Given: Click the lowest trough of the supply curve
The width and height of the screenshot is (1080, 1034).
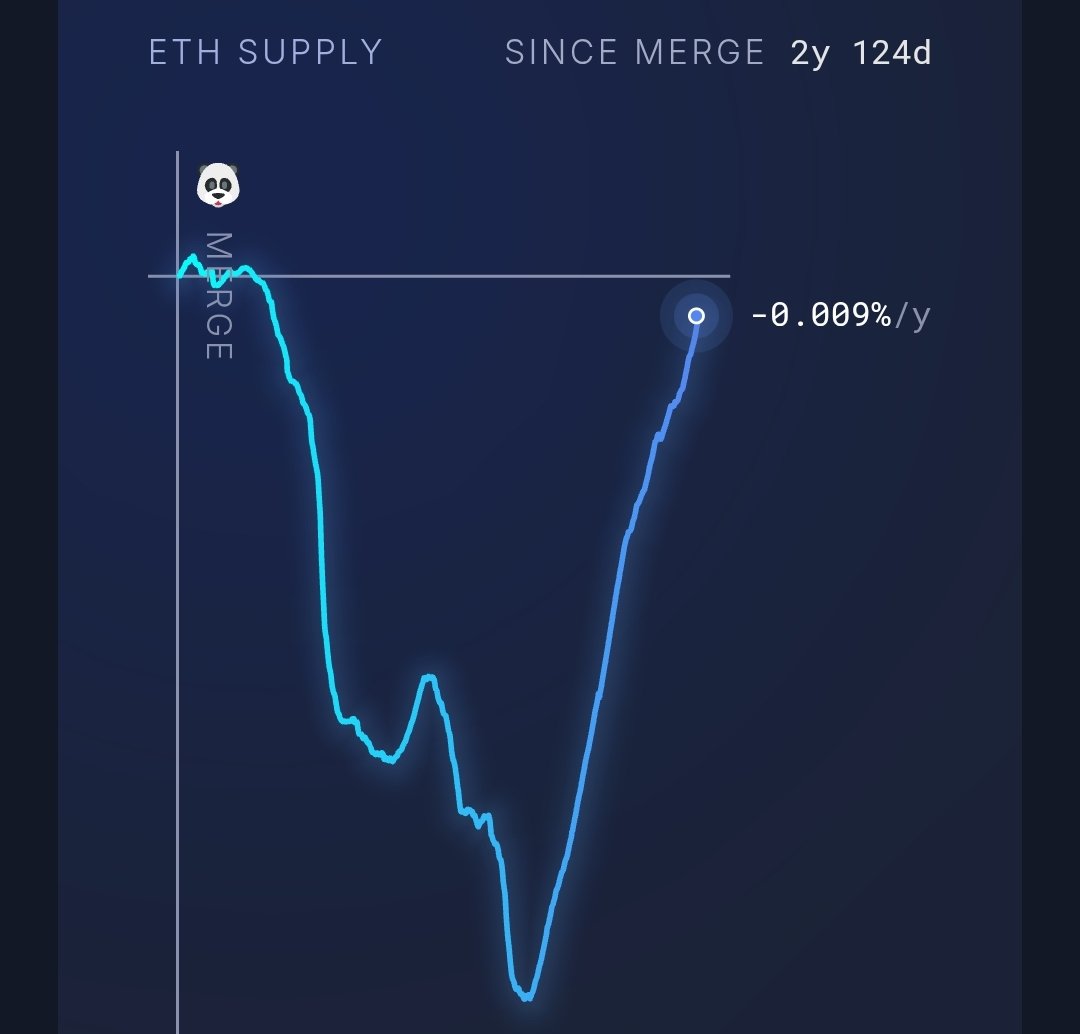Looking at the screenshot, I should [527, 996].
